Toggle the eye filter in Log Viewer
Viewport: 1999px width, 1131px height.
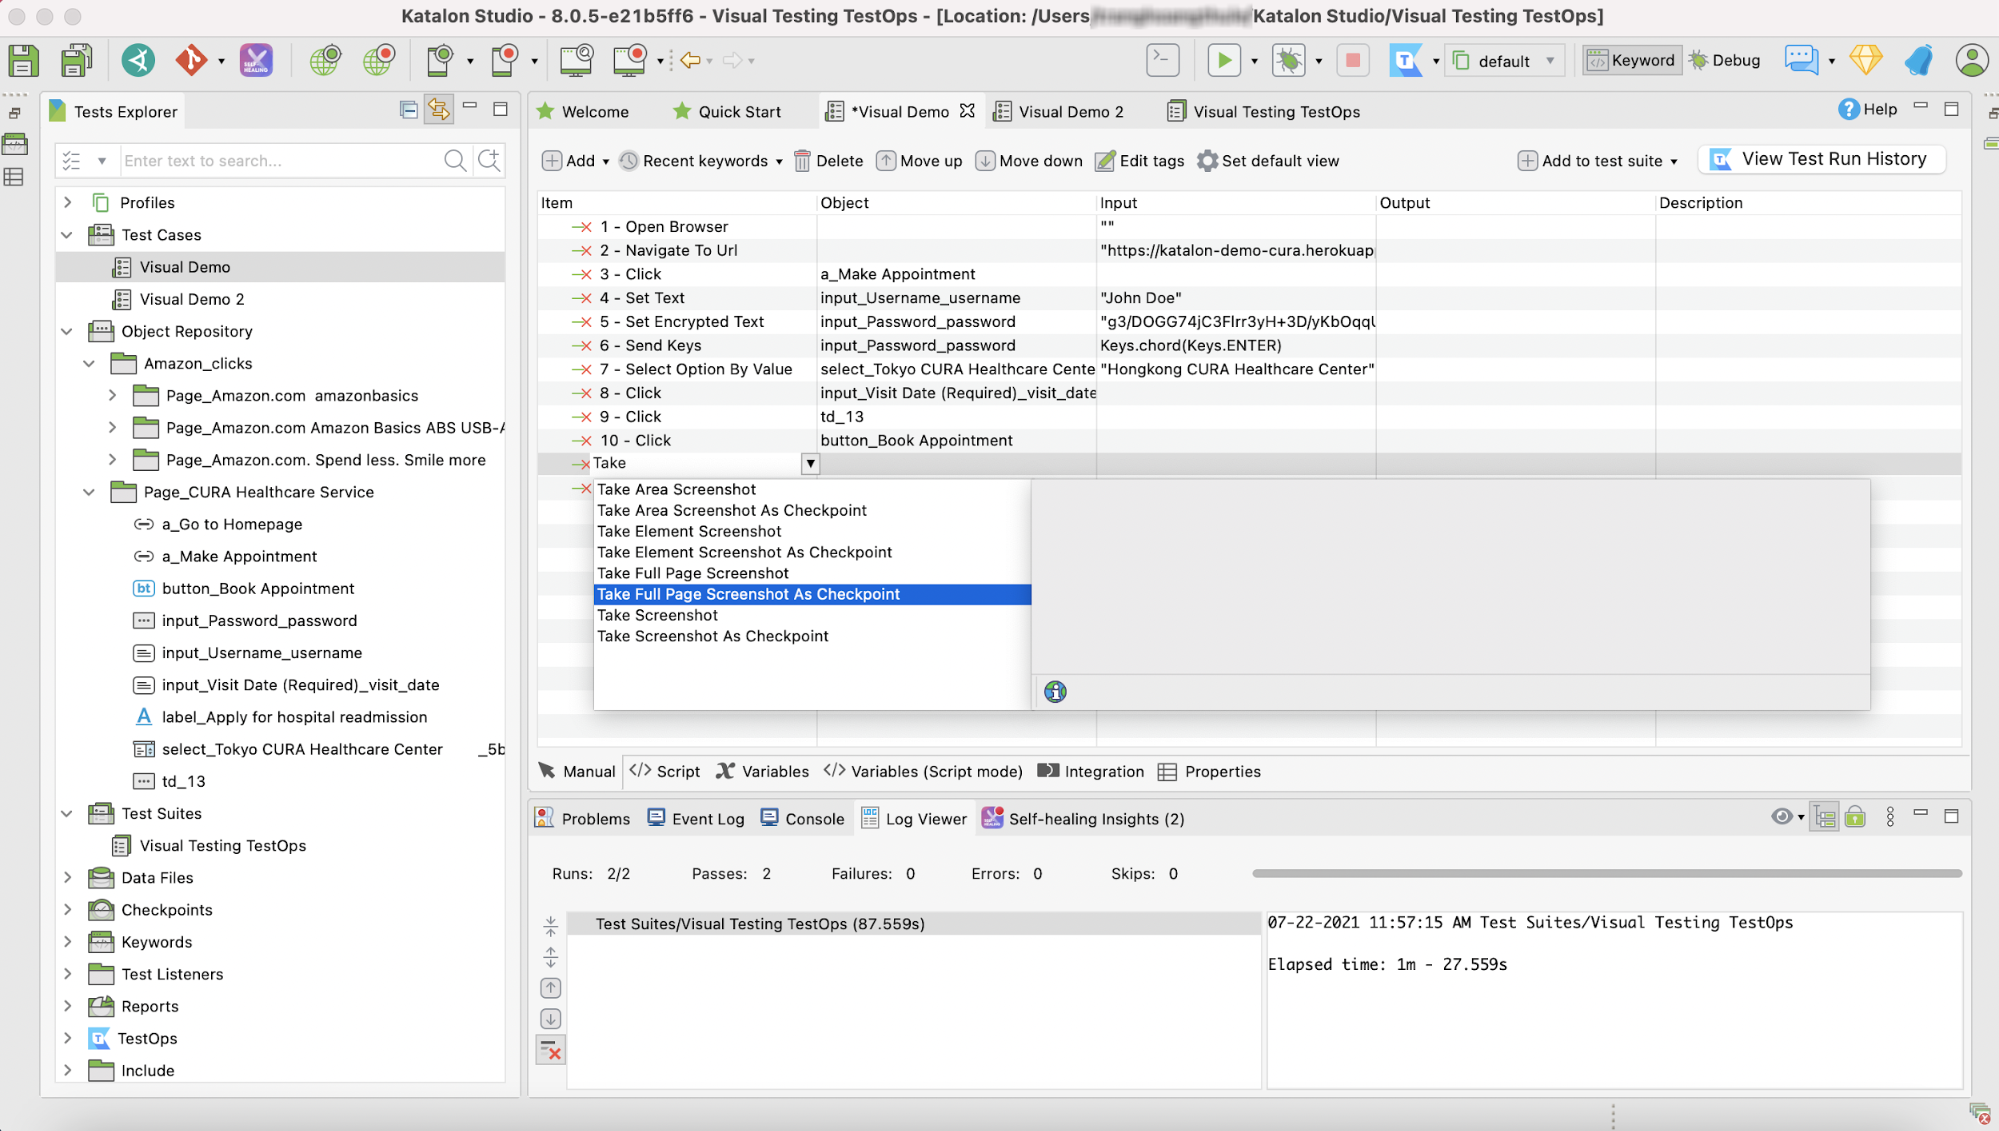tap(1781, 817)
